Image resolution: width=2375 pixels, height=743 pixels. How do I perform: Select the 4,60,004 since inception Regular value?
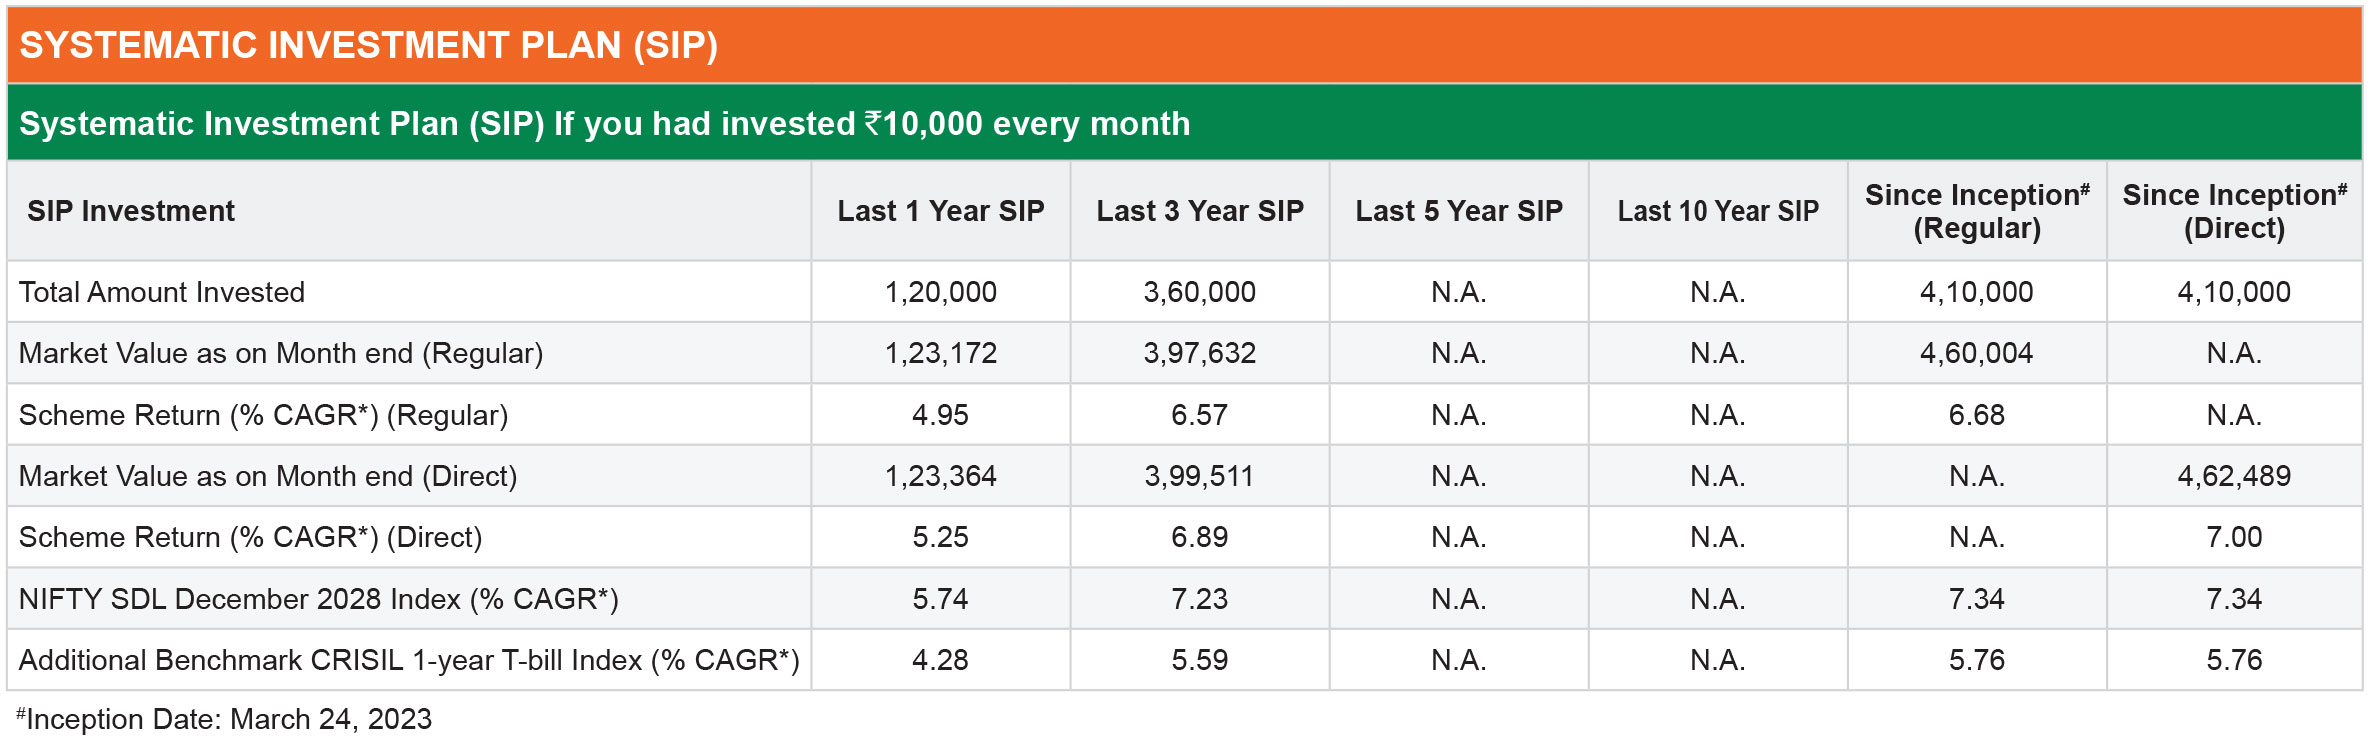click(x=1977, y=353)
